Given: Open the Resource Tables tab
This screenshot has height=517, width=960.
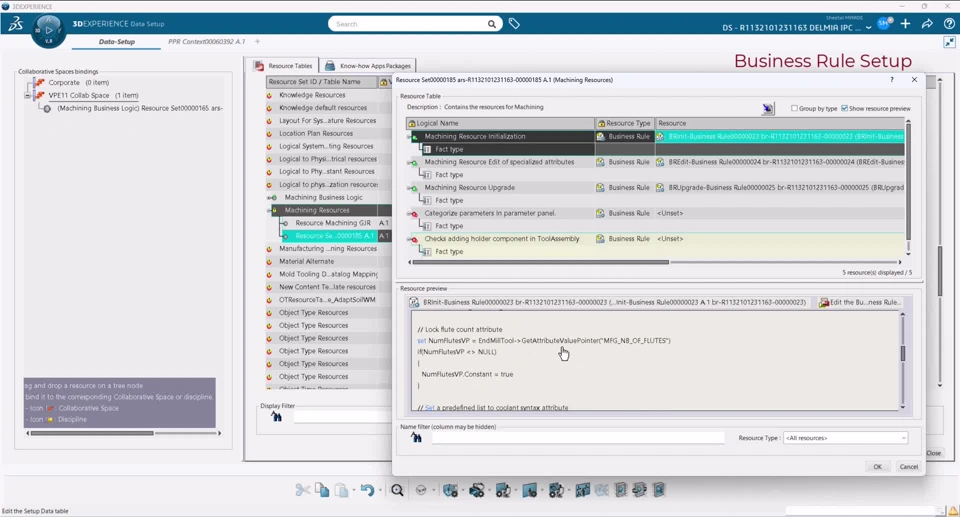Looking at the screenshot, I should 283,66.
